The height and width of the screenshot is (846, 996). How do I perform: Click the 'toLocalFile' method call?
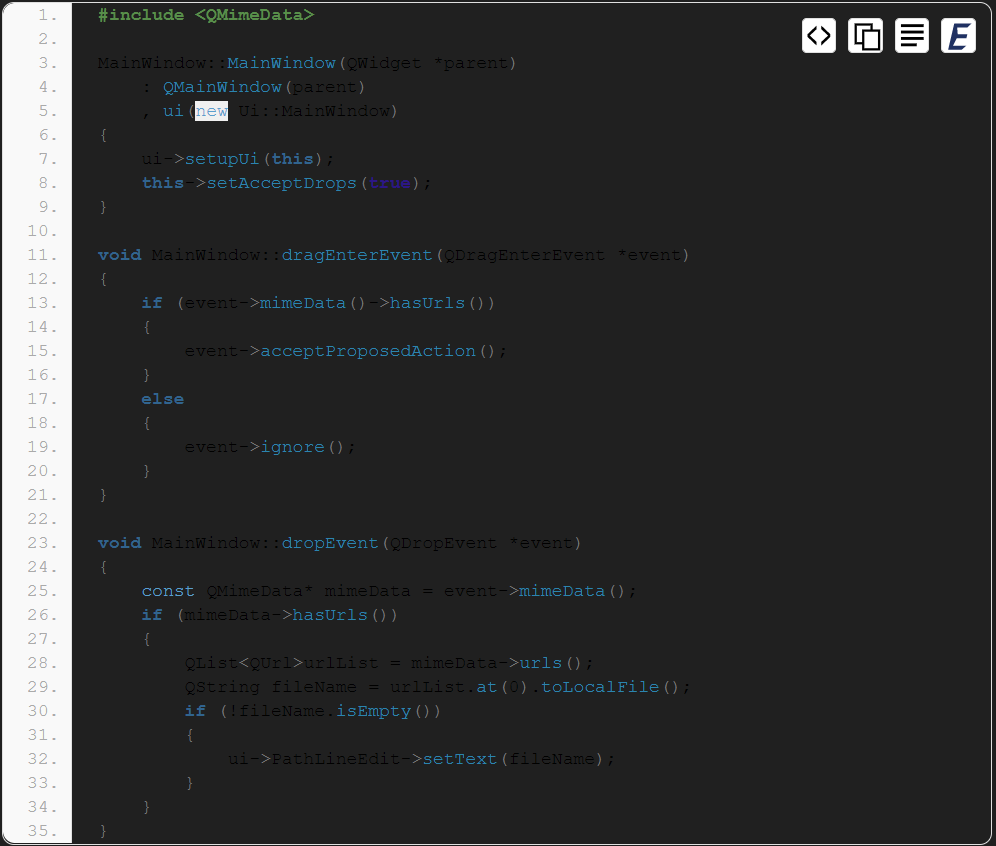[x=600, y=687]
